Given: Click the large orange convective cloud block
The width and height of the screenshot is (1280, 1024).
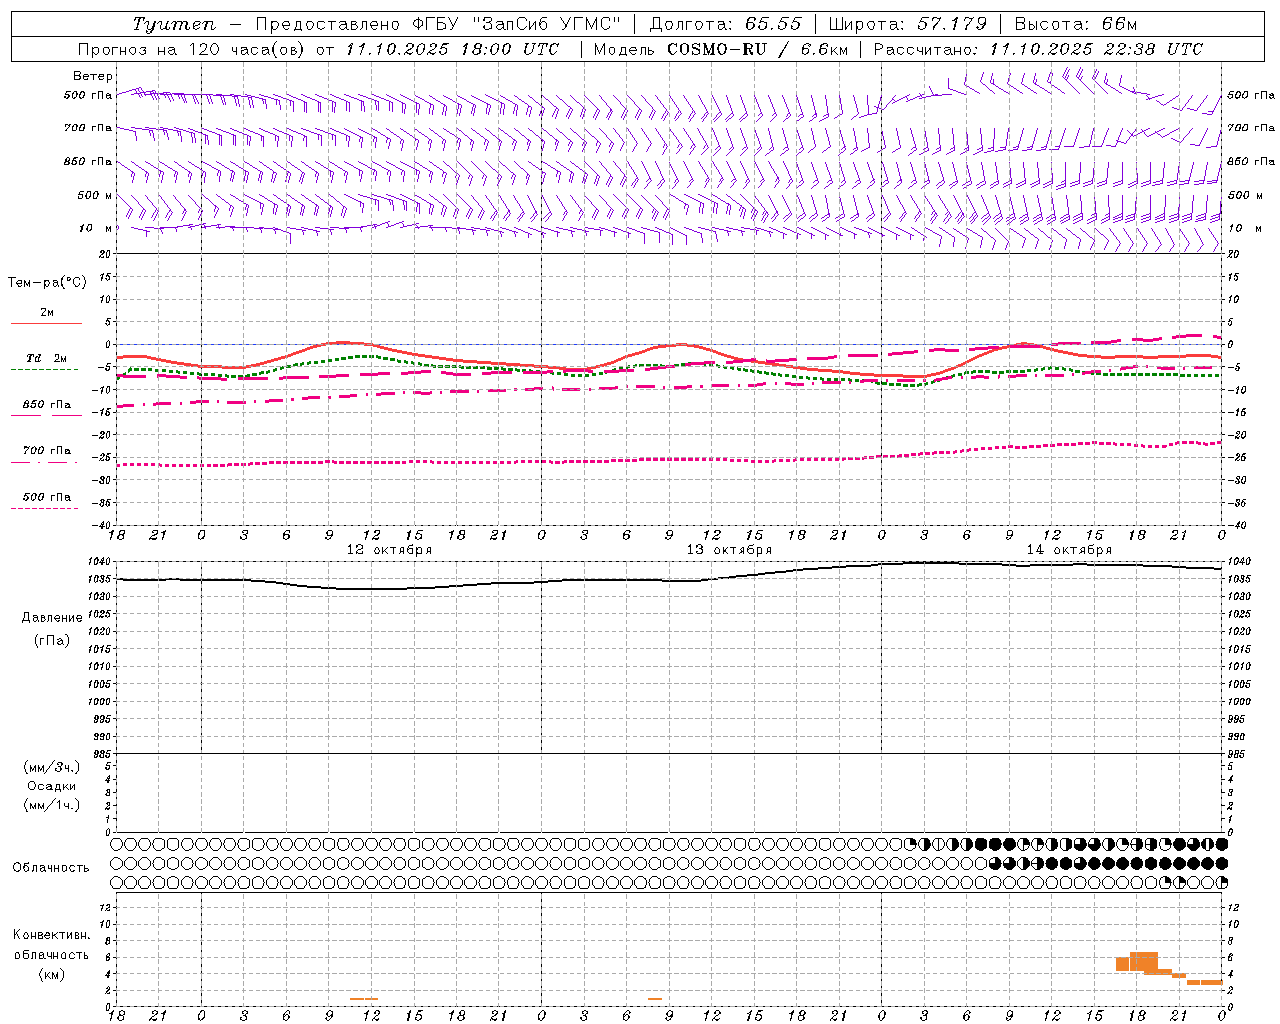Looking at the screenshot, I should pyautogui.click(x=1143, y=961).
